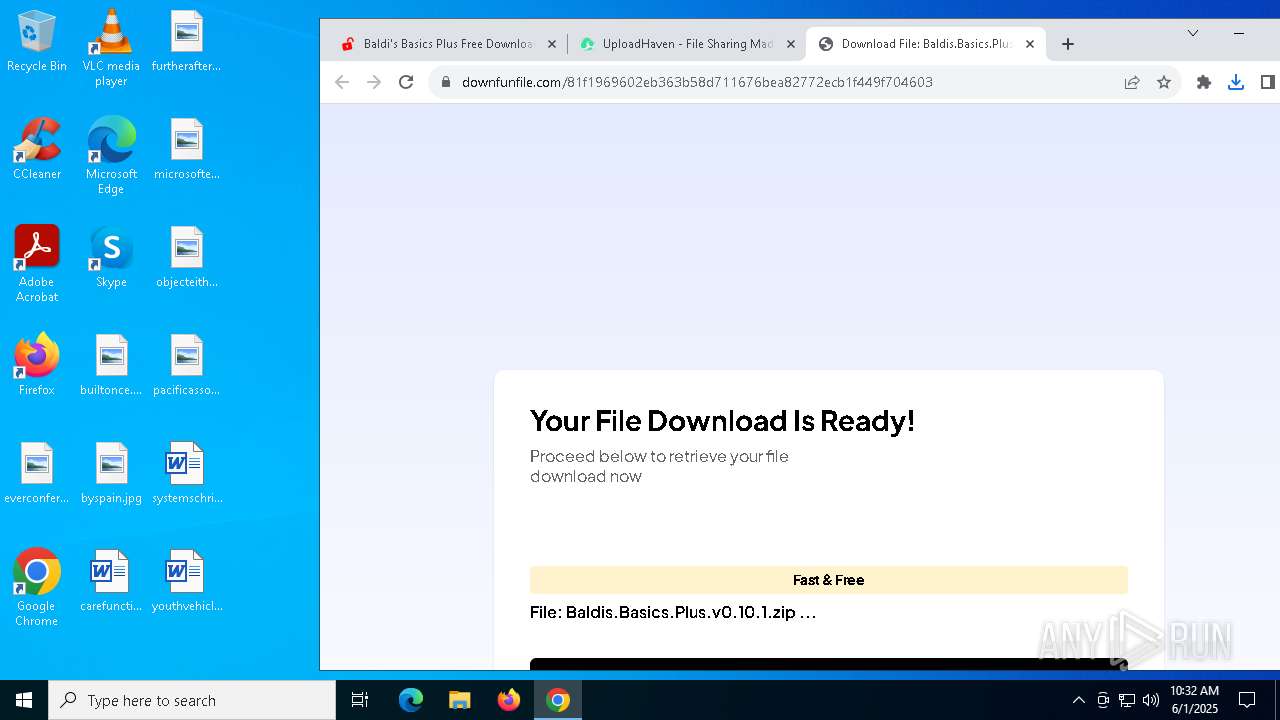Launch CCleaner from the desktop
1280x720 pixels.
(36, 150)
